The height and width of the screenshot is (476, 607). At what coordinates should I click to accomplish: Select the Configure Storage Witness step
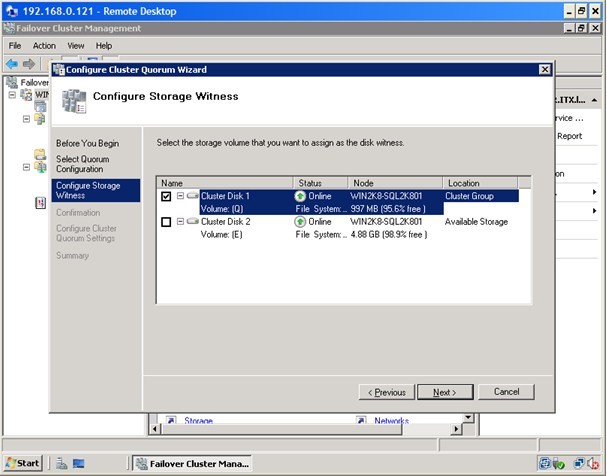point(96,190)
